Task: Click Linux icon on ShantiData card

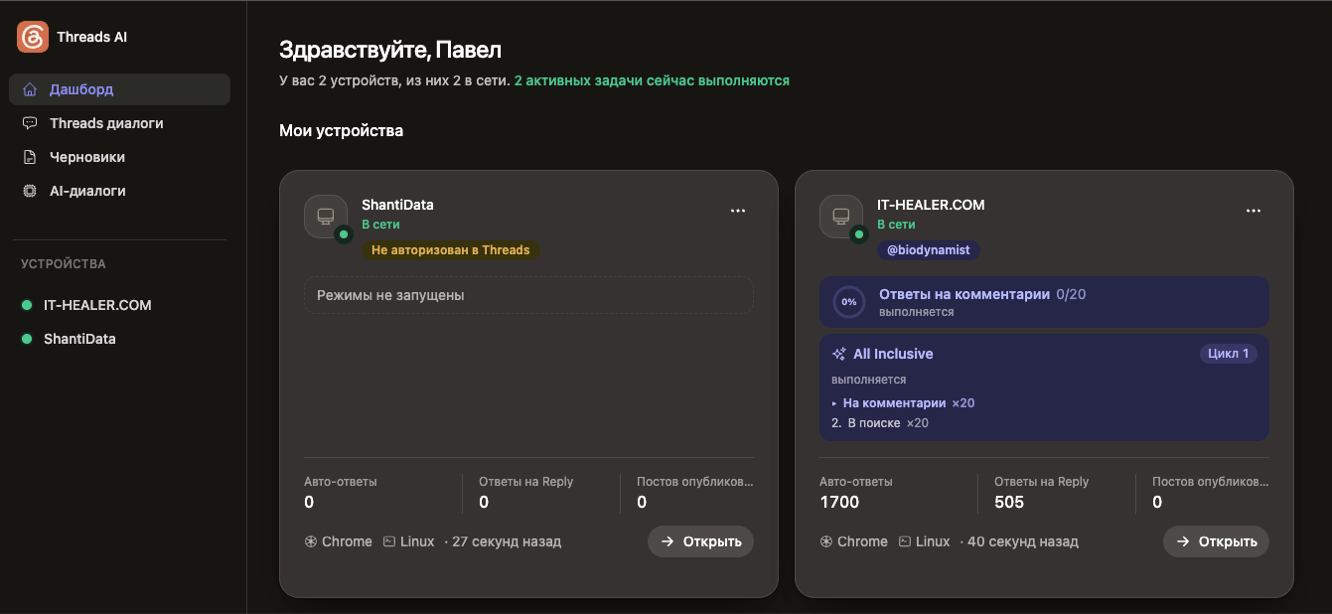Action: pos(389,541)
